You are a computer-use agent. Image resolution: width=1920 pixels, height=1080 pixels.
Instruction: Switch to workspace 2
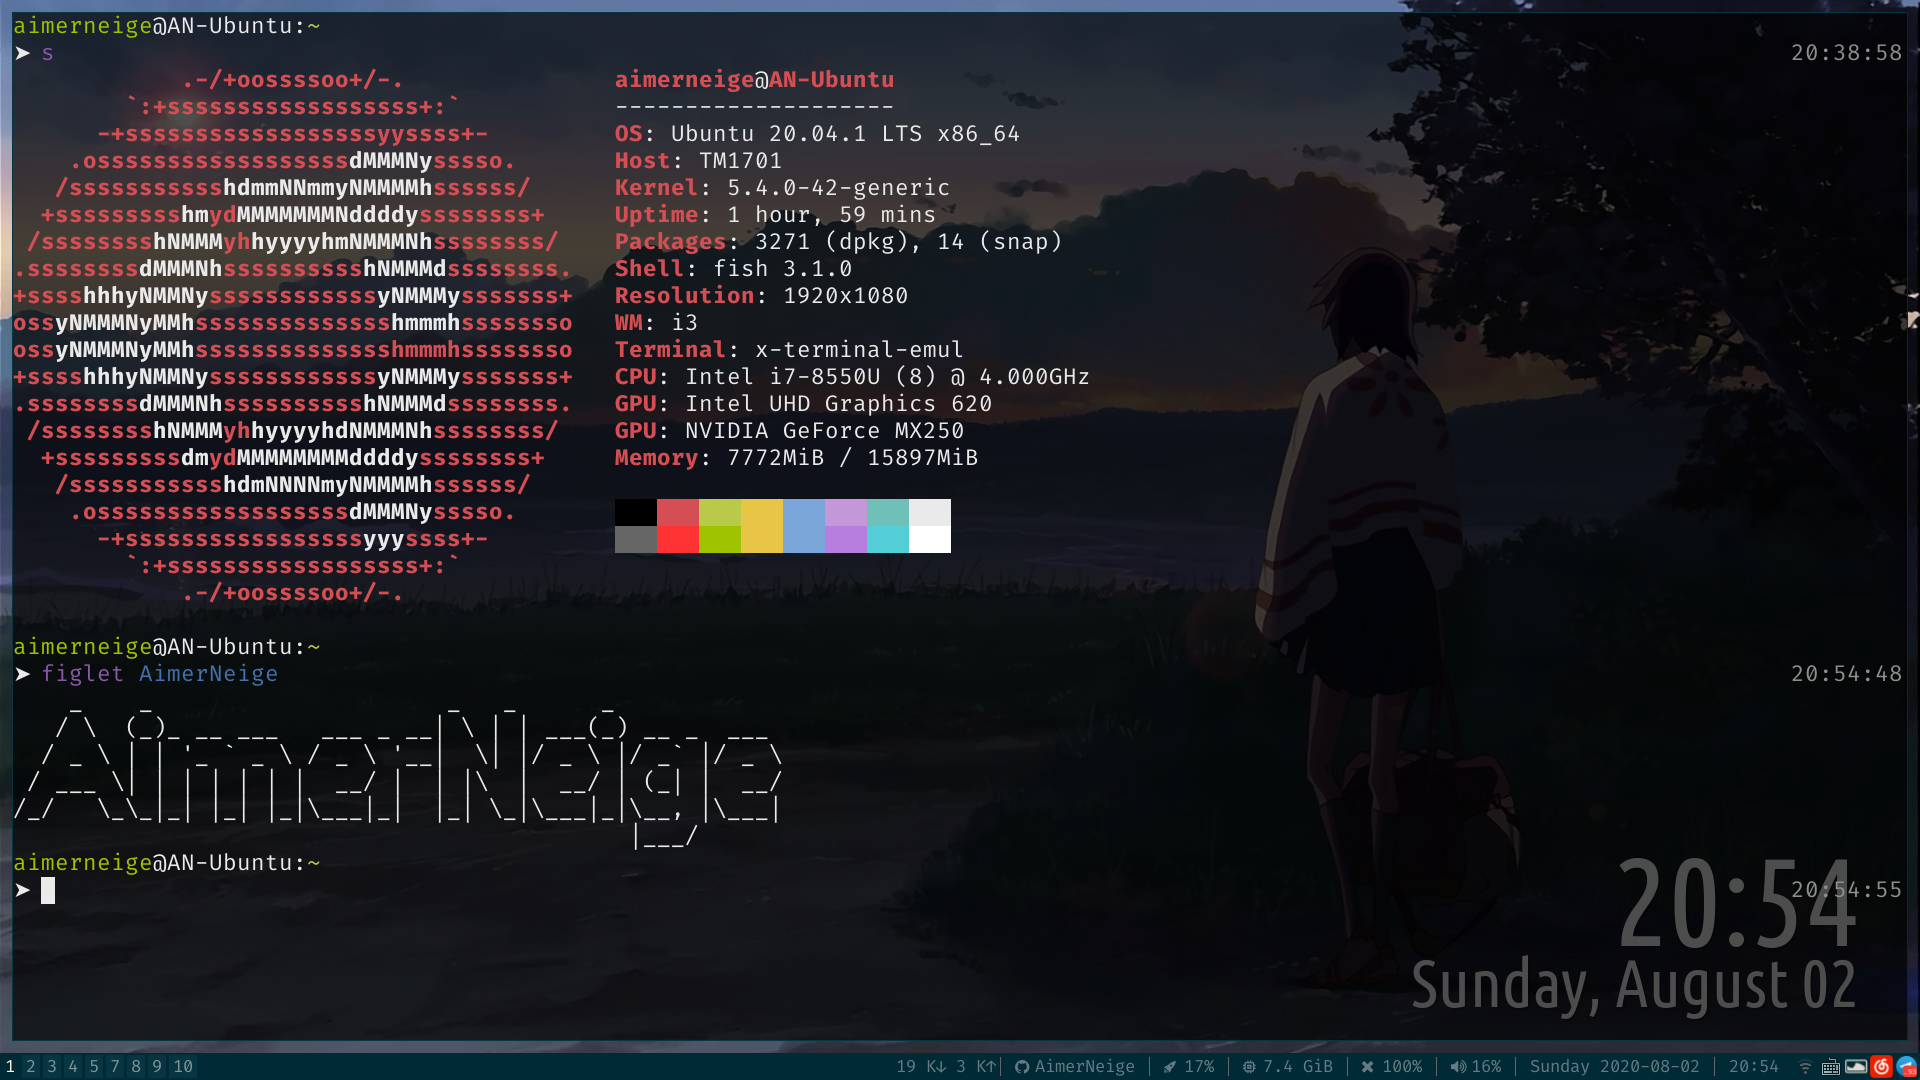(31, 1067)
